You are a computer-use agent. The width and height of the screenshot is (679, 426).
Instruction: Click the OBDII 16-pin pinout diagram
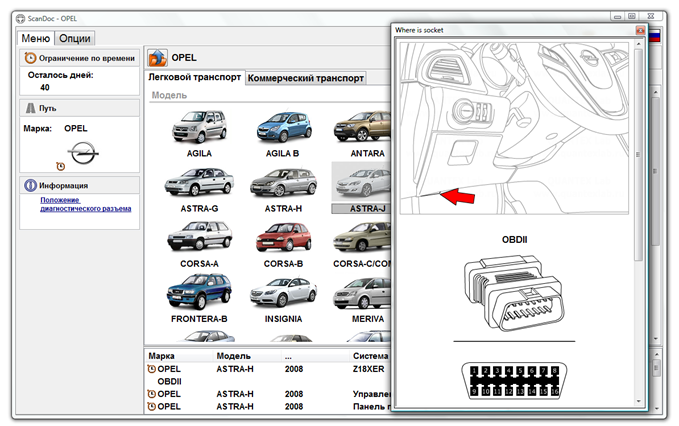click(x=514, y=381)
